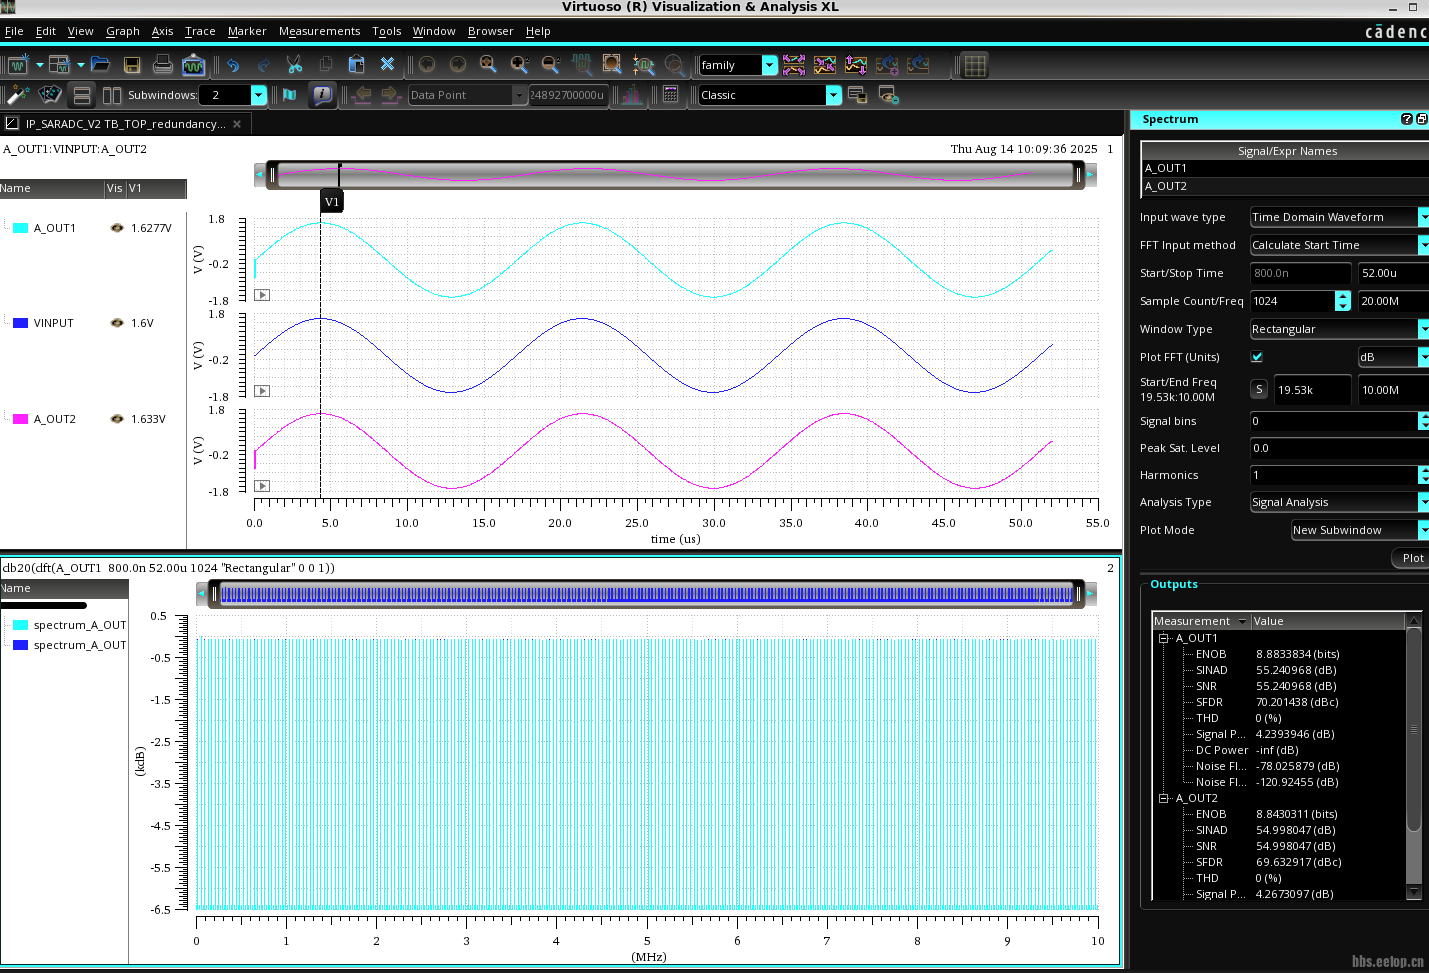Click the Sample Count 1024 field
Screen dimensions: 1429x973
tap(1292, 301)
